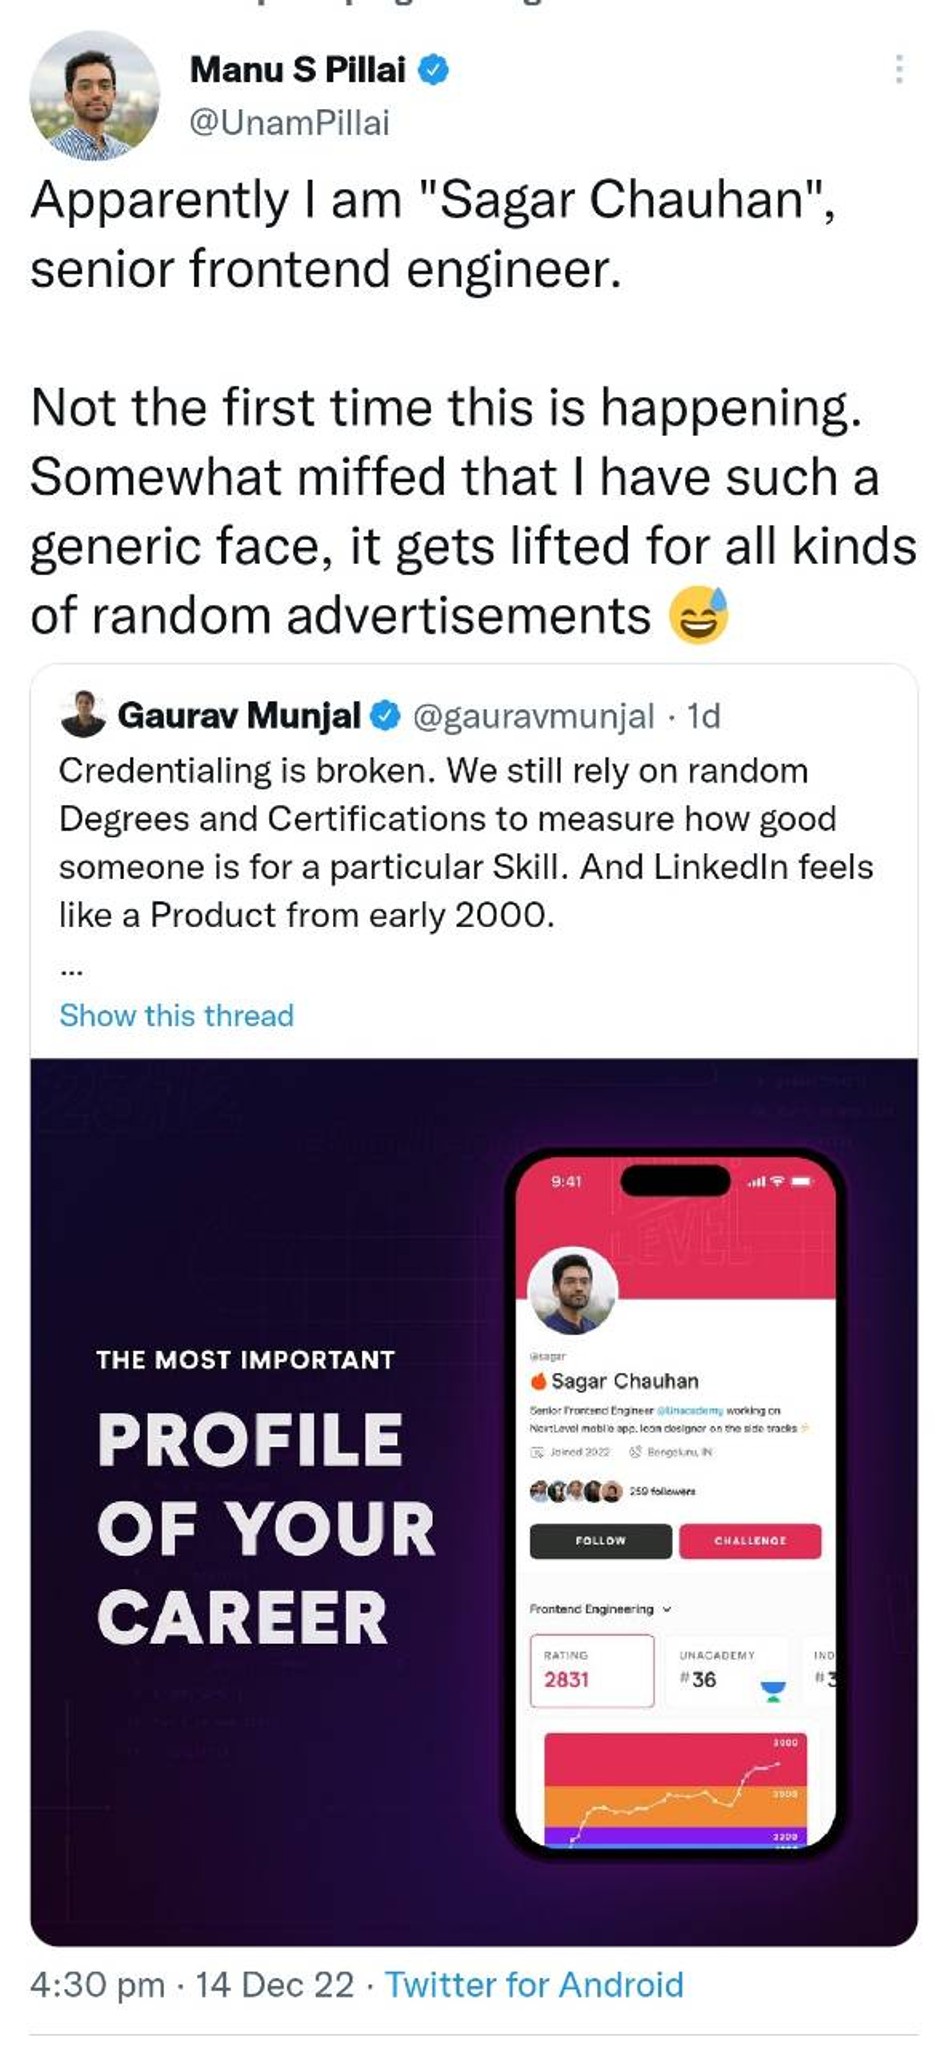Tap the sweat-smile emoji in the tweet
Image resolution: width=947 pixels, height=2048 pixels.
tap(699, 615)
